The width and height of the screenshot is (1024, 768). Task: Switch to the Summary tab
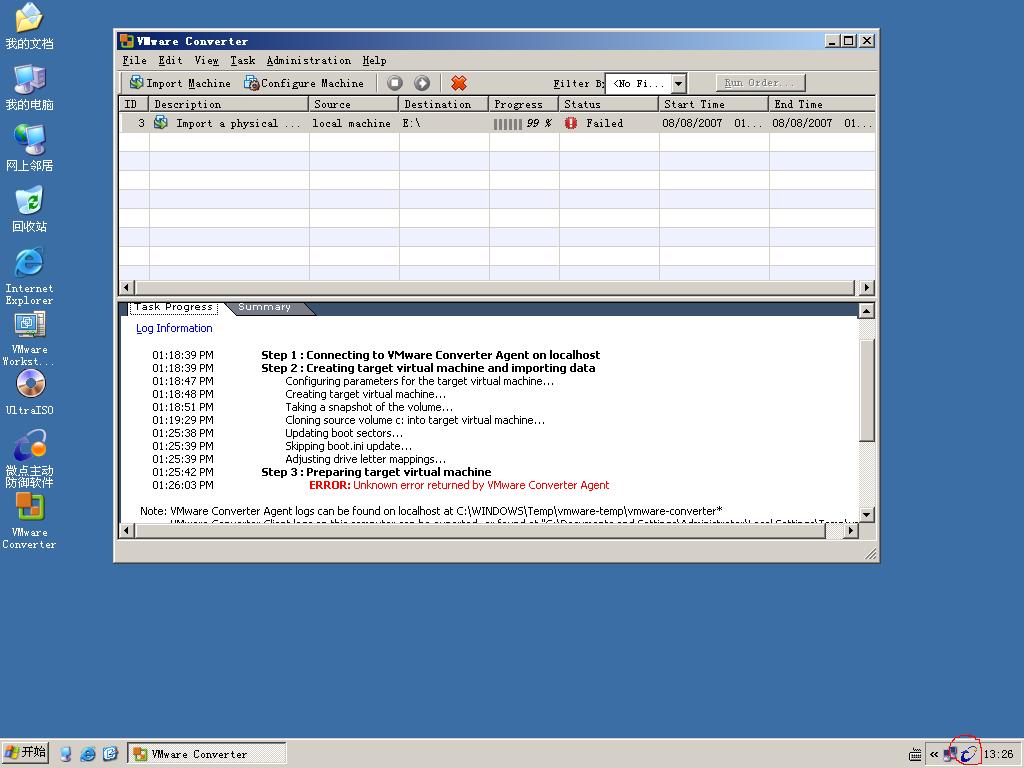264,307
